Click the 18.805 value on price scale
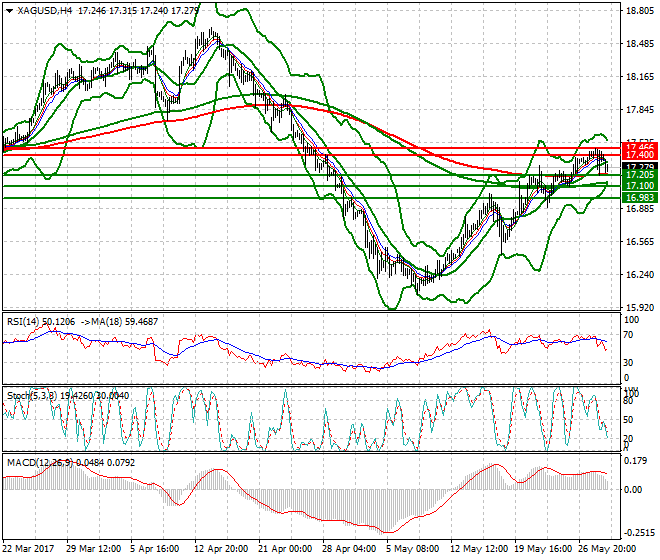This screenshot has width=660, height=560. pos(639,11)
